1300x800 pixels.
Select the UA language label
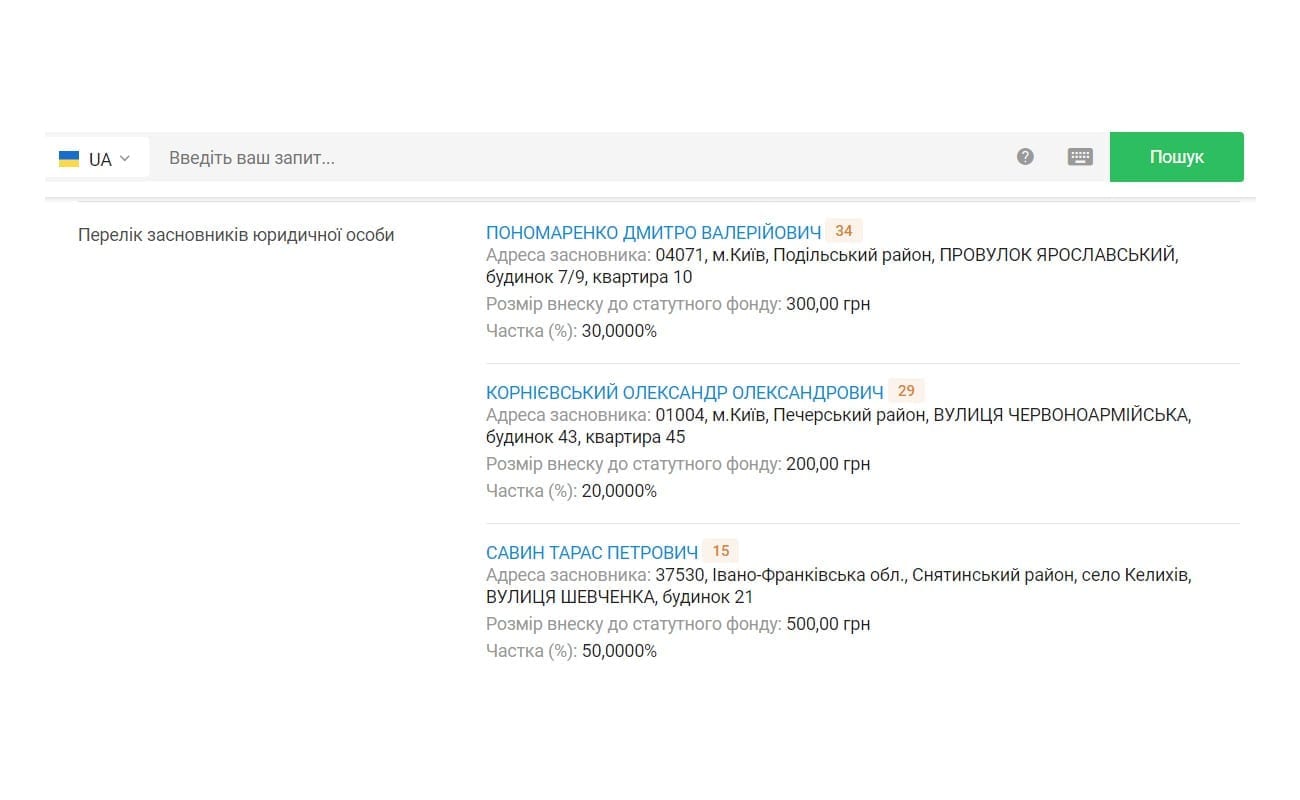coord(100,159)
